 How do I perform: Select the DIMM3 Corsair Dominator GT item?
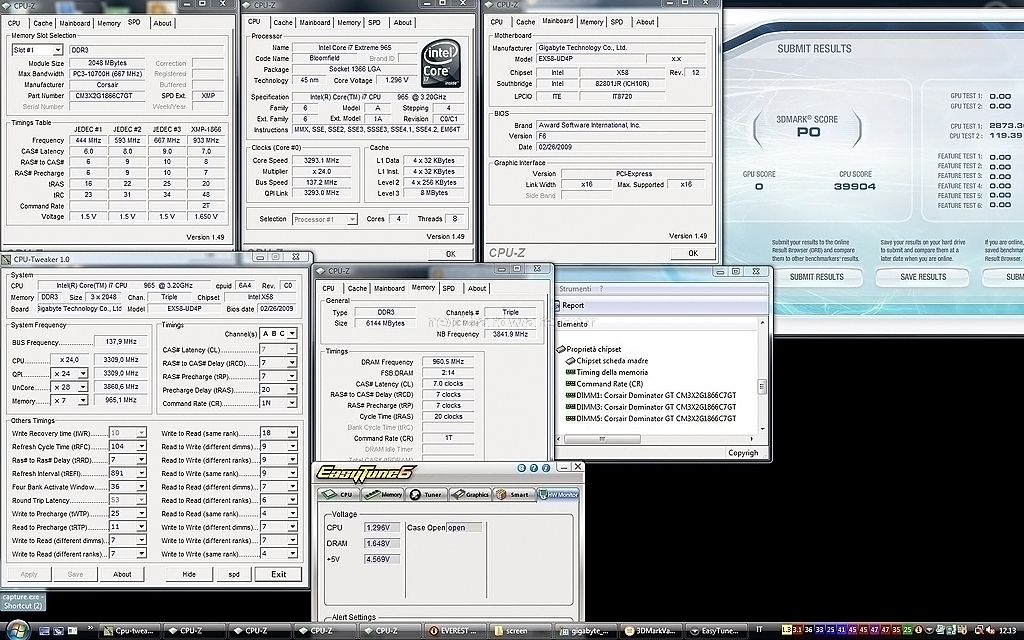651,407
